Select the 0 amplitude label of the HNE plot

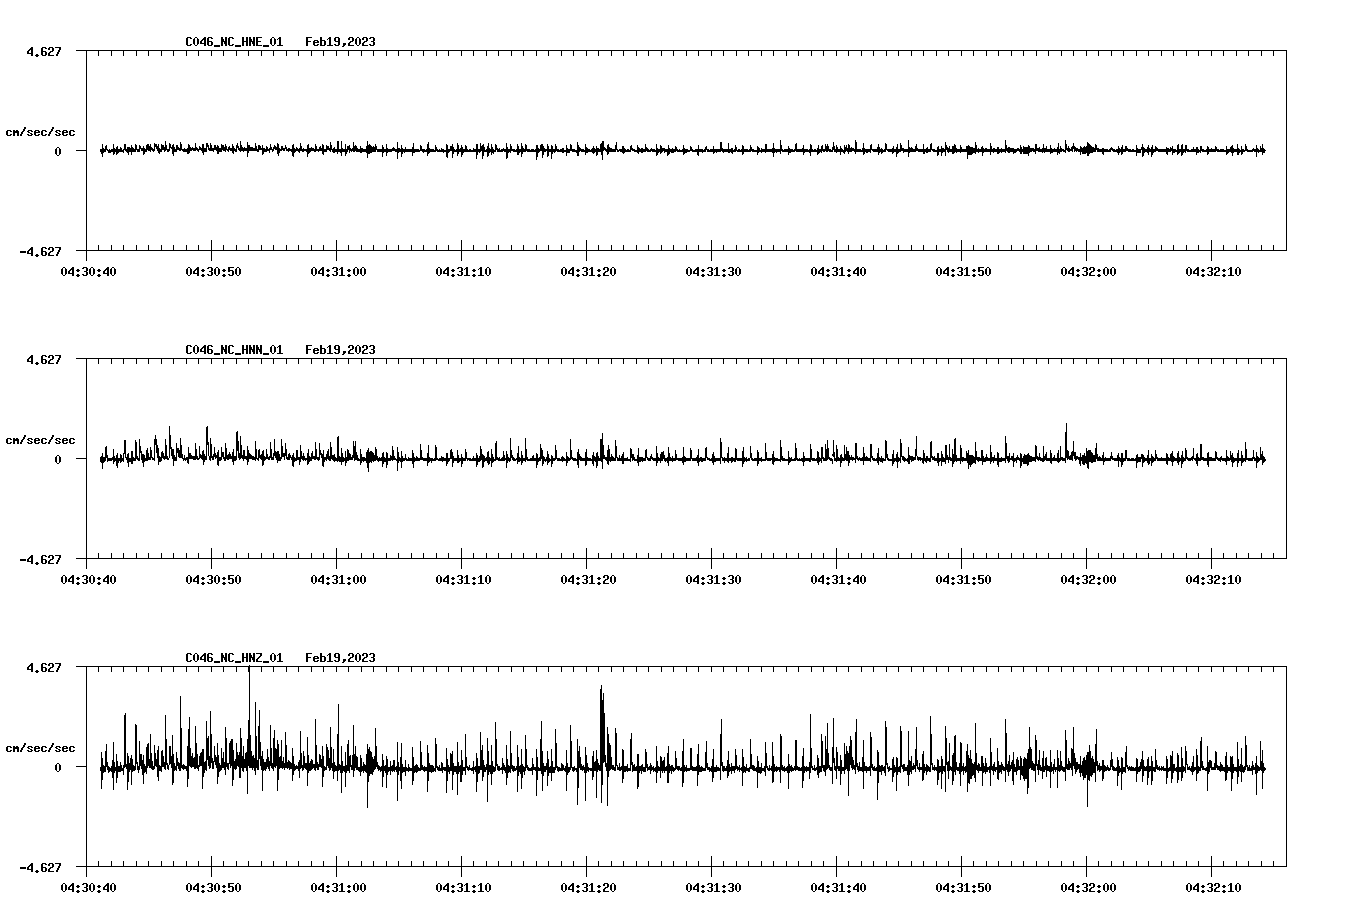pyautogui.click(x=60, y=153)
